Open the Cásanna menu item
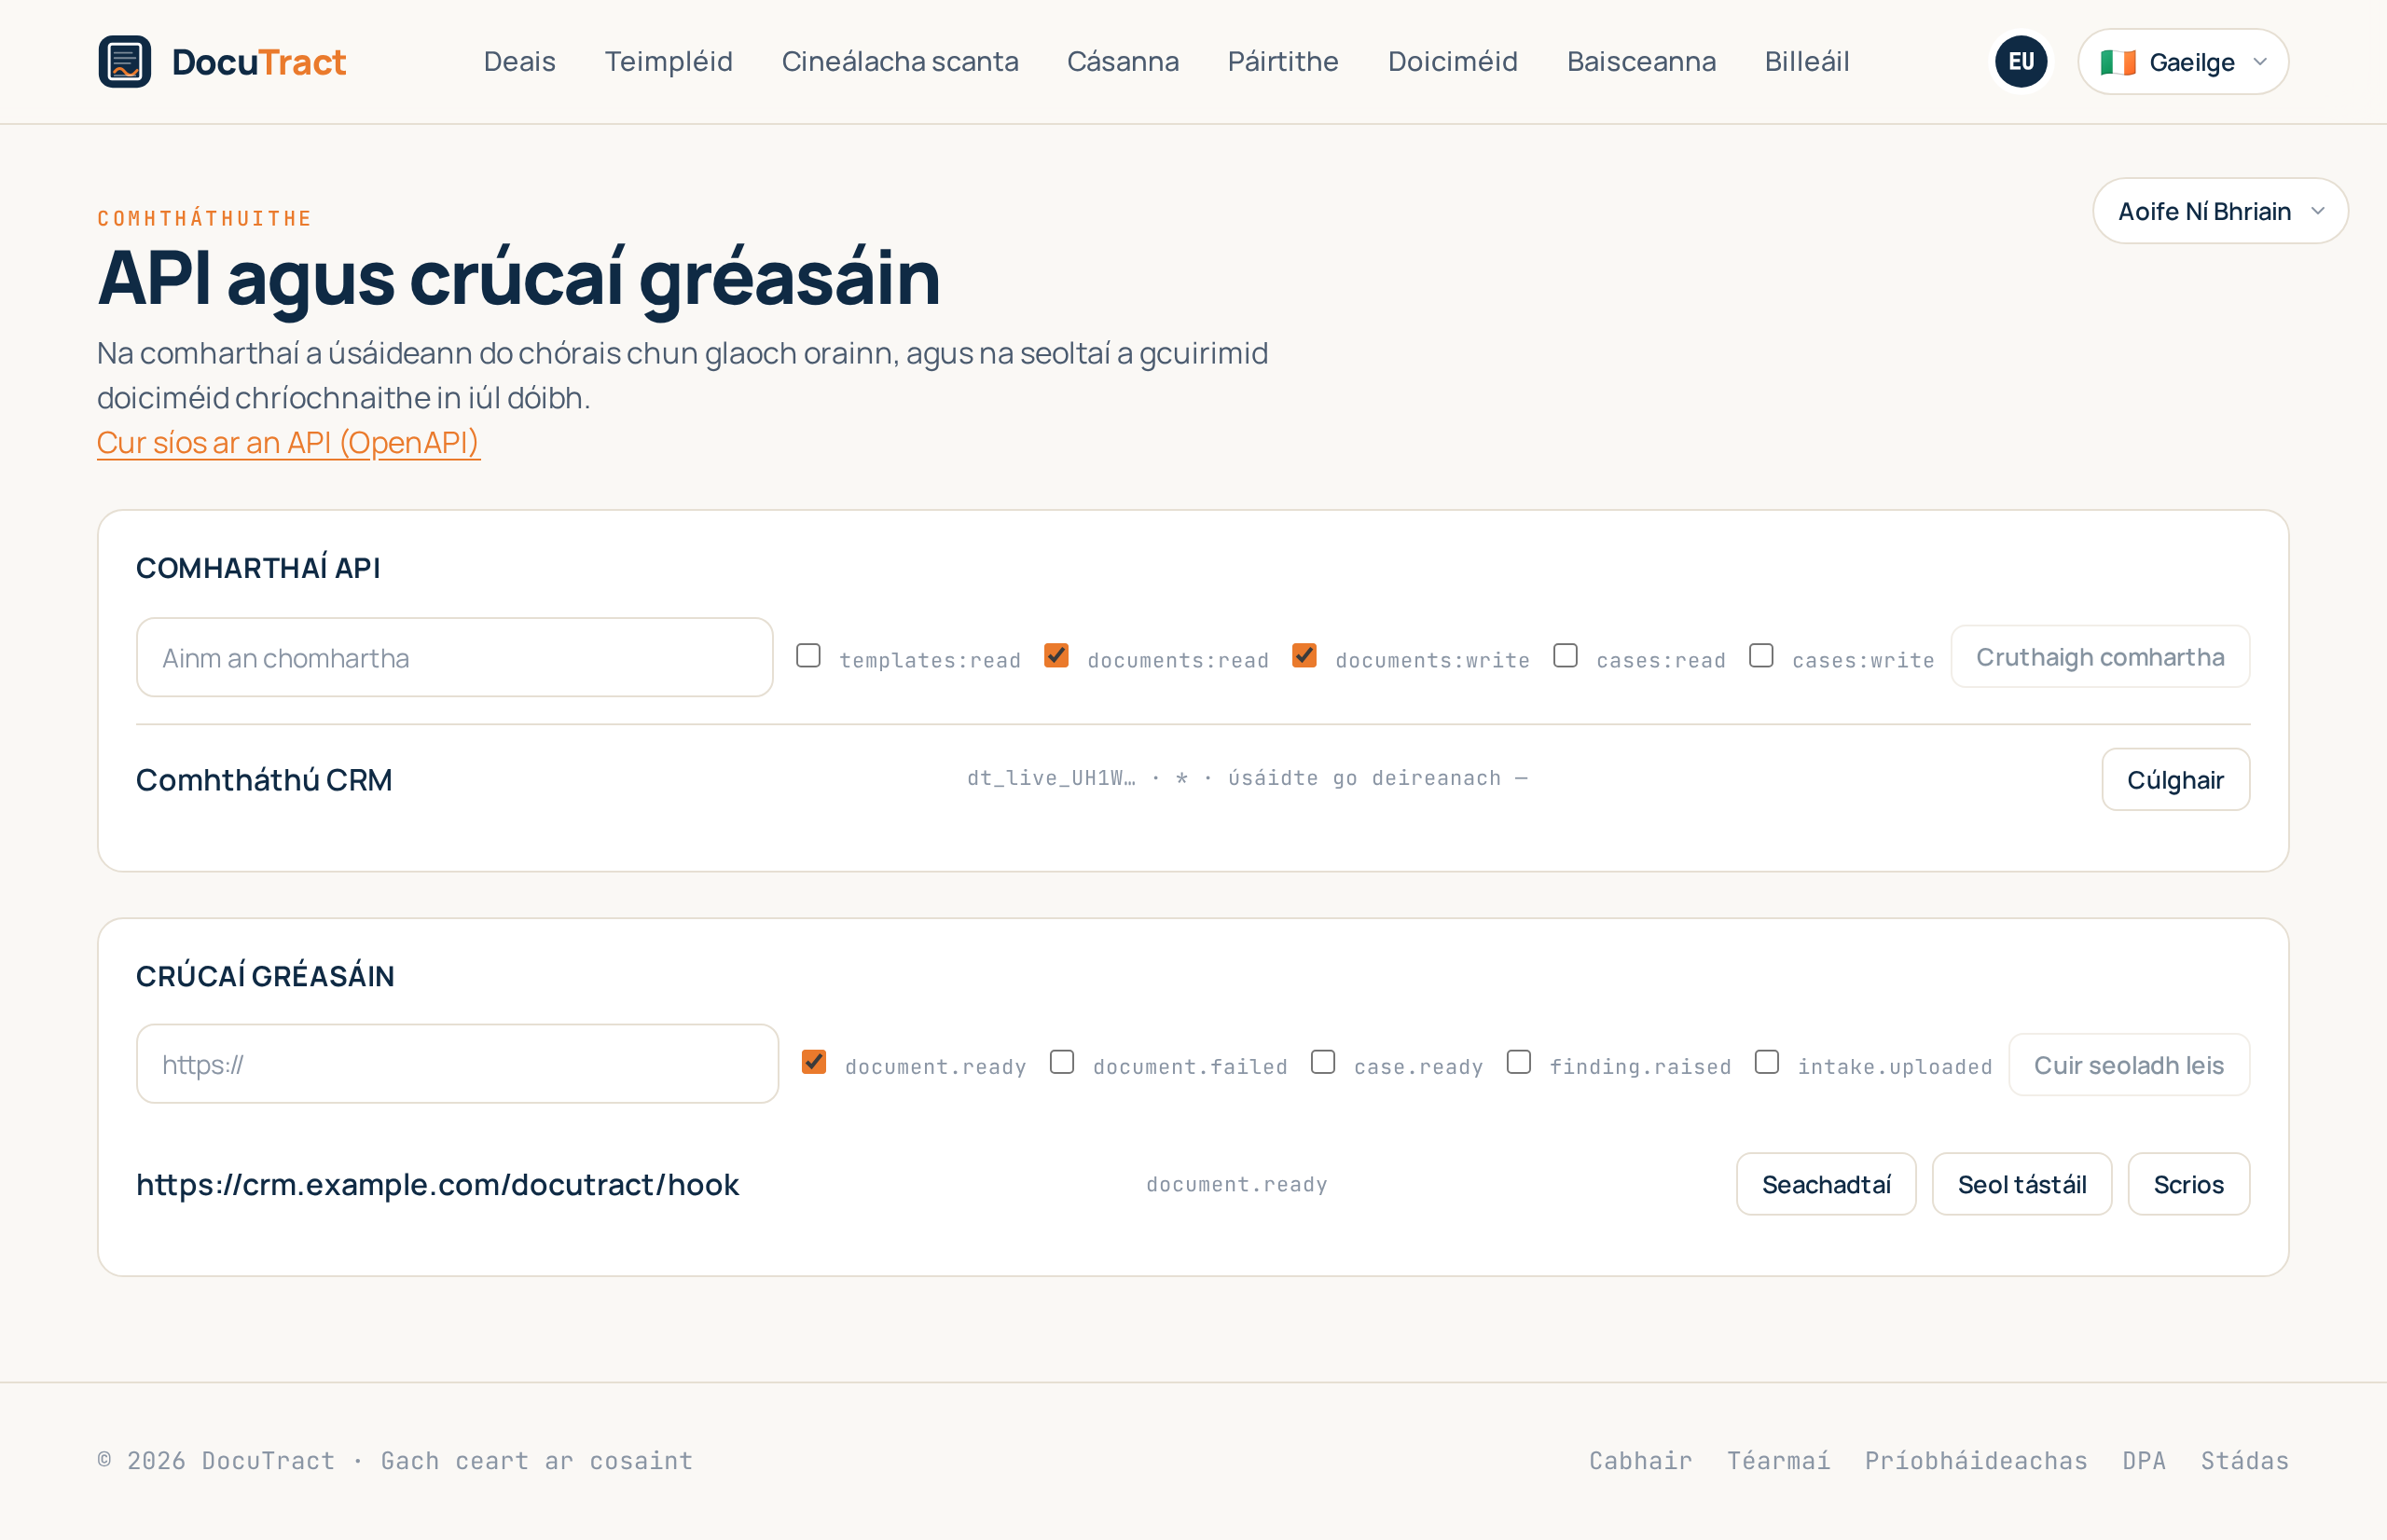This screenshot has height=1540, width=2387. tap(1122, 62)
